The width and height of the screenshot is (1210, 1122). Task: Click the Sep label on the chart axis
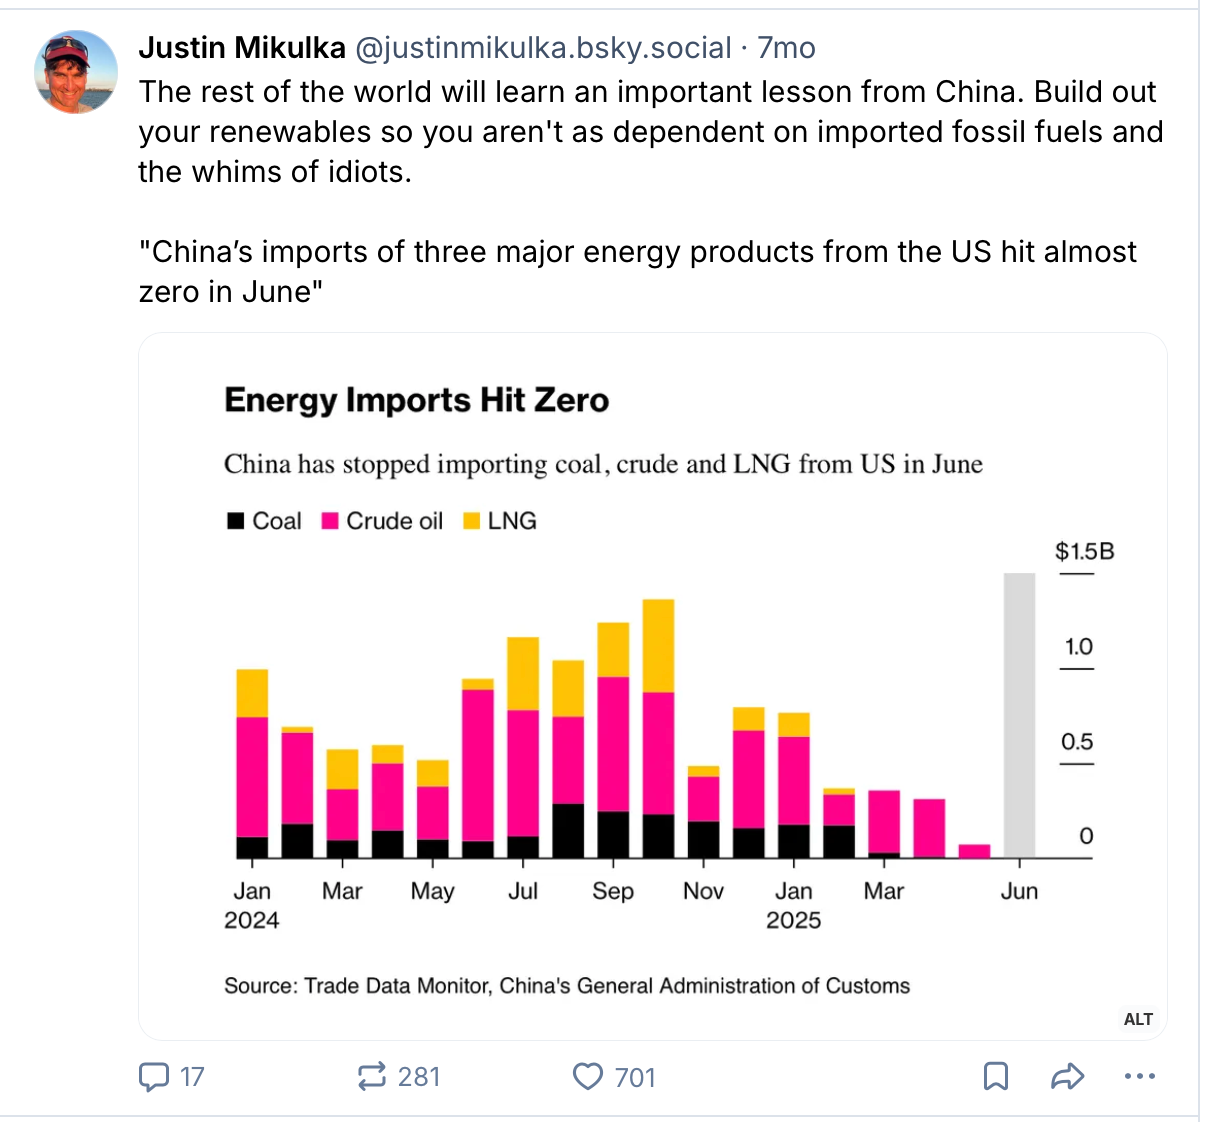(x=612, y=891)
